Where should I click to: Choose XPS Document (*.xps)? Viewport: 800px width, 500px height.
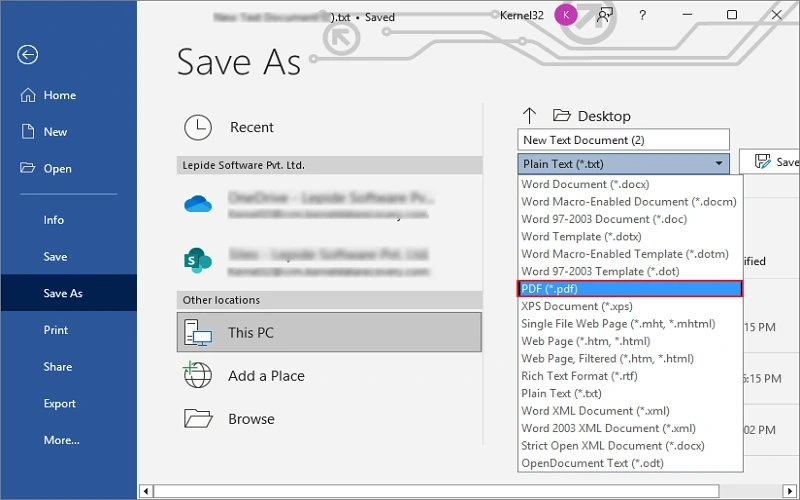[x=630, y=306]
